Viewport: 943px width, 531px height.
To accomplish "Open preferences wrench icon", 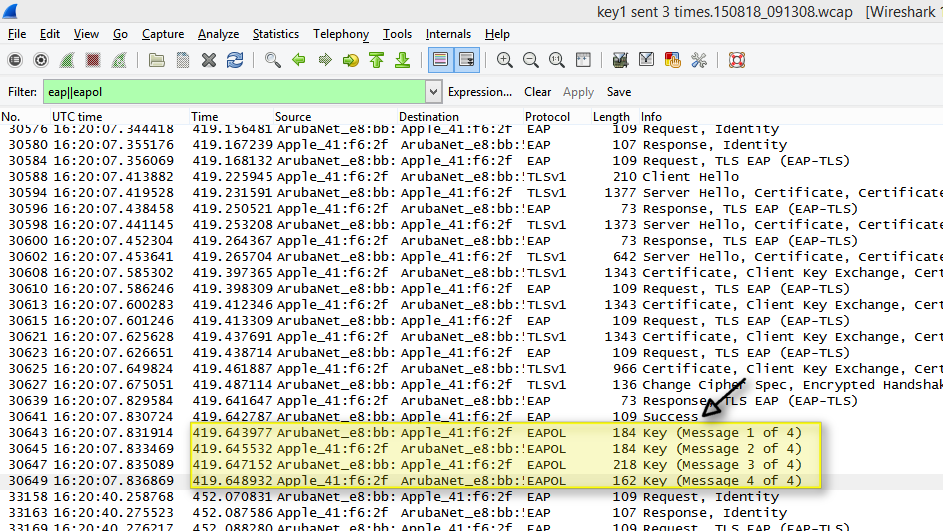I will click(699, 60).
